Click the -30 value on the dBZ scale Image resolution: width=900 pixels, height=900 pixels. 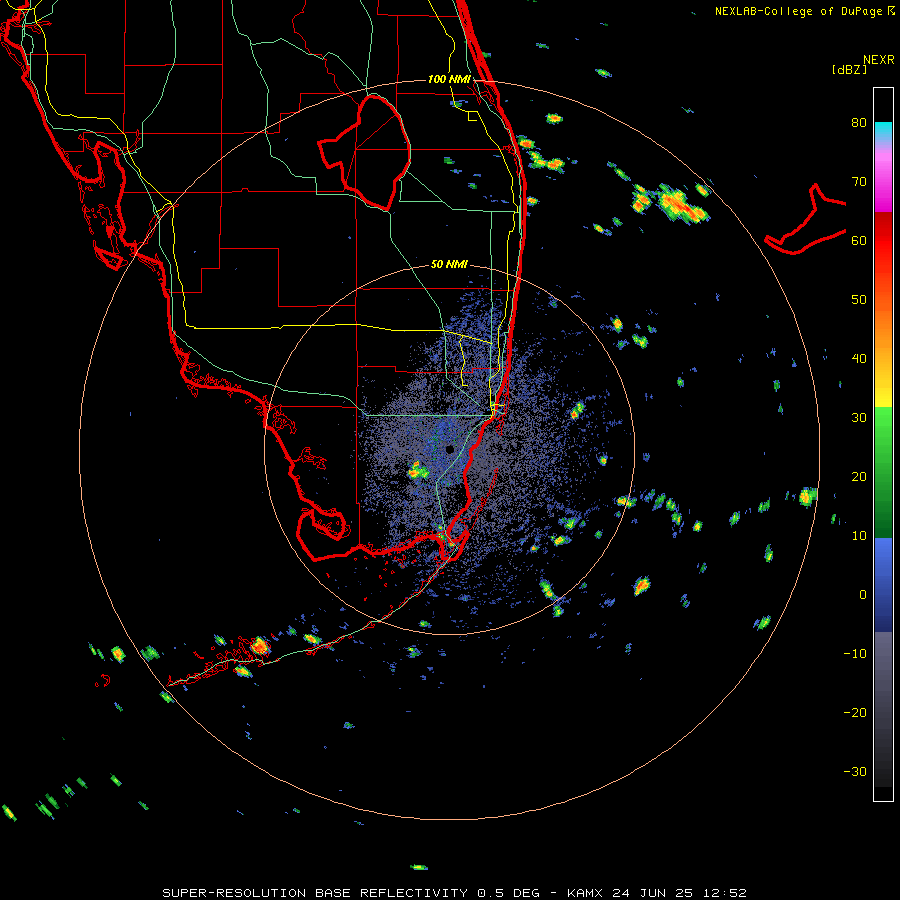click(x=855, y=771)
